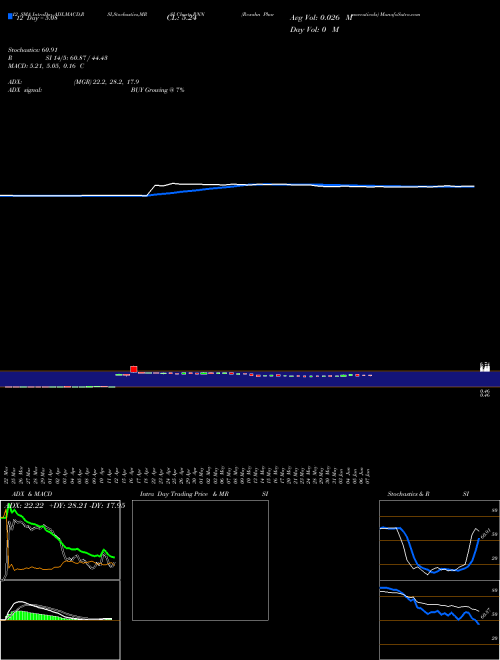The height and width of the screenshot is (660, 500).
Task: Click the blue 12 Day SMA legend square
Action: pos(10,16)
